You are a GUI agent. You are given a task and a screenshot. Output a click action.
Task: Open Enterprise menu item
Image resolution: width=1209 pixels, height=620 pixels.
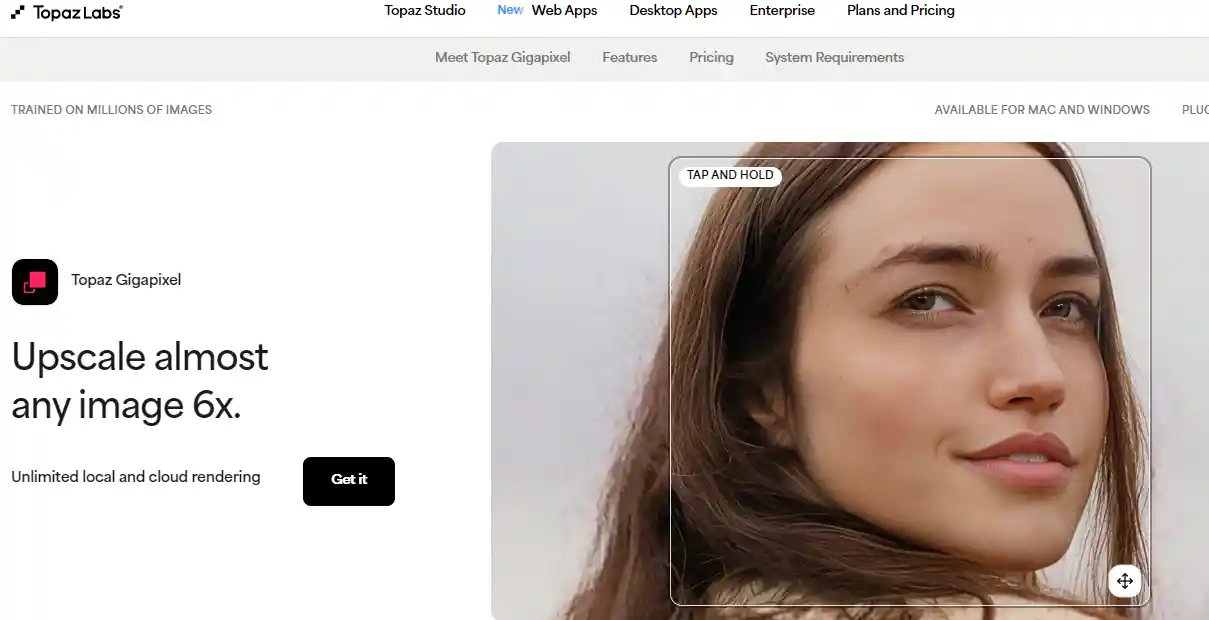click(x=782, y=10)
